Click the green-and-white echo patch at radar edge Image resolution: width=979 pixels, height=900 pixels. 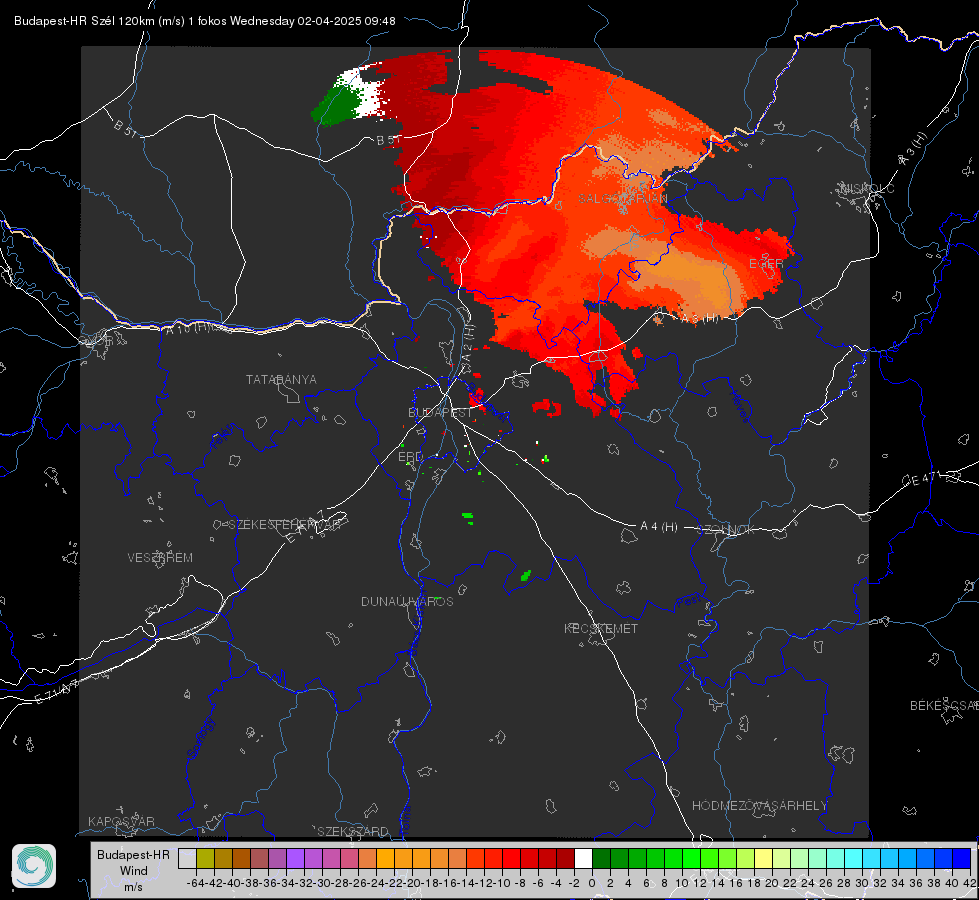(x=348, y=97)
